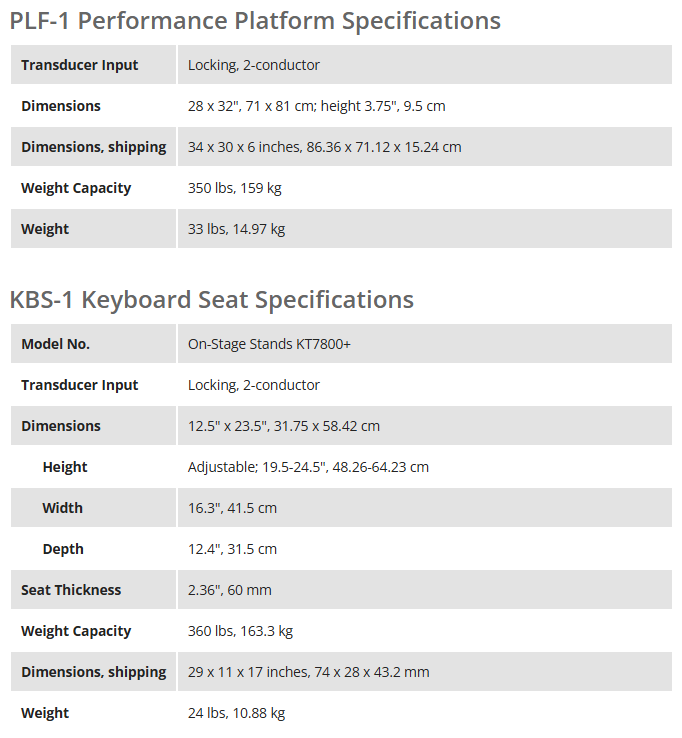Select the 360 lbs, 163.3 kg value
The image size is (682, 738).
pos(240,631)
